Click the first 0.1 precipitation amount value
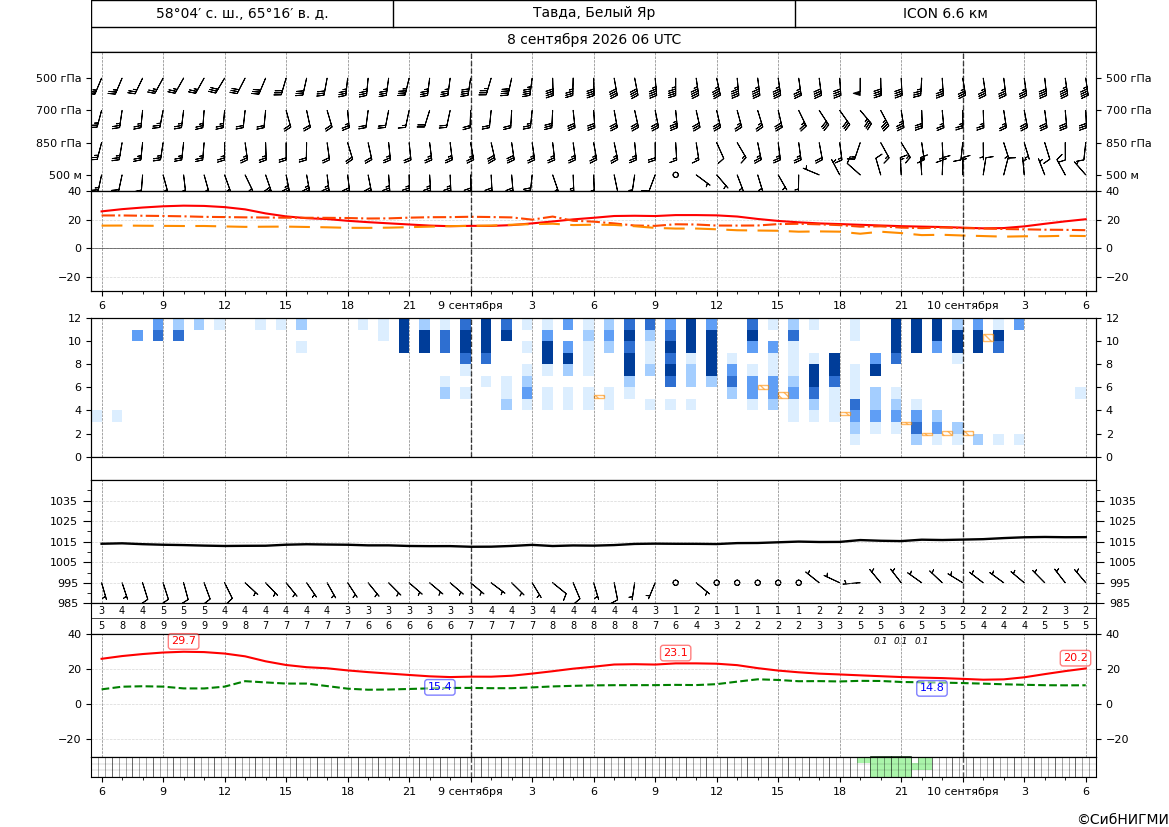Viewport: 1169px width, 827px height. pyautogui.click(x=880, y=641)
